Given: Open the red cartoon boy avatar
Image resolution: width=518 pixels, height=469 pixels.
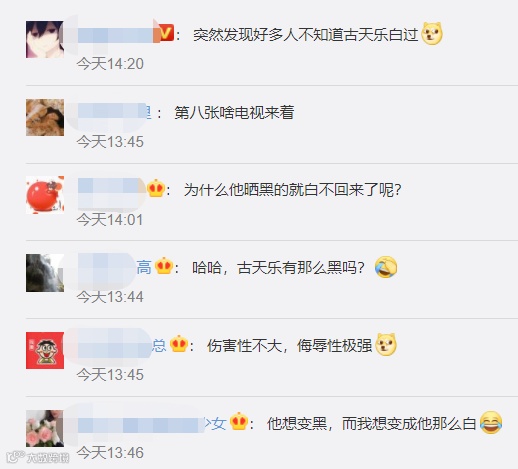Looking at the screenshot, I should pyautogui.click(x=45, y=351).
